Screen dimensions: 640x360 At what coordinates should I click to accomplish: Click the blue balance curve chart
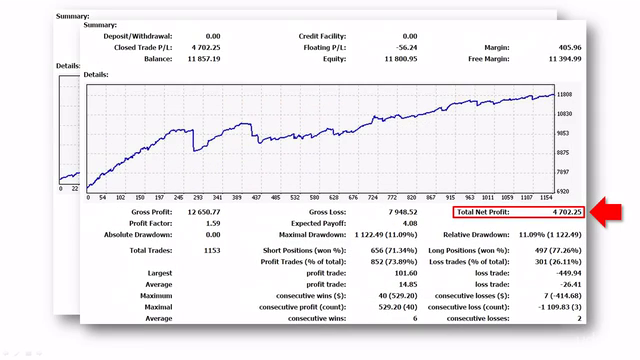click(x=320, y=139)
